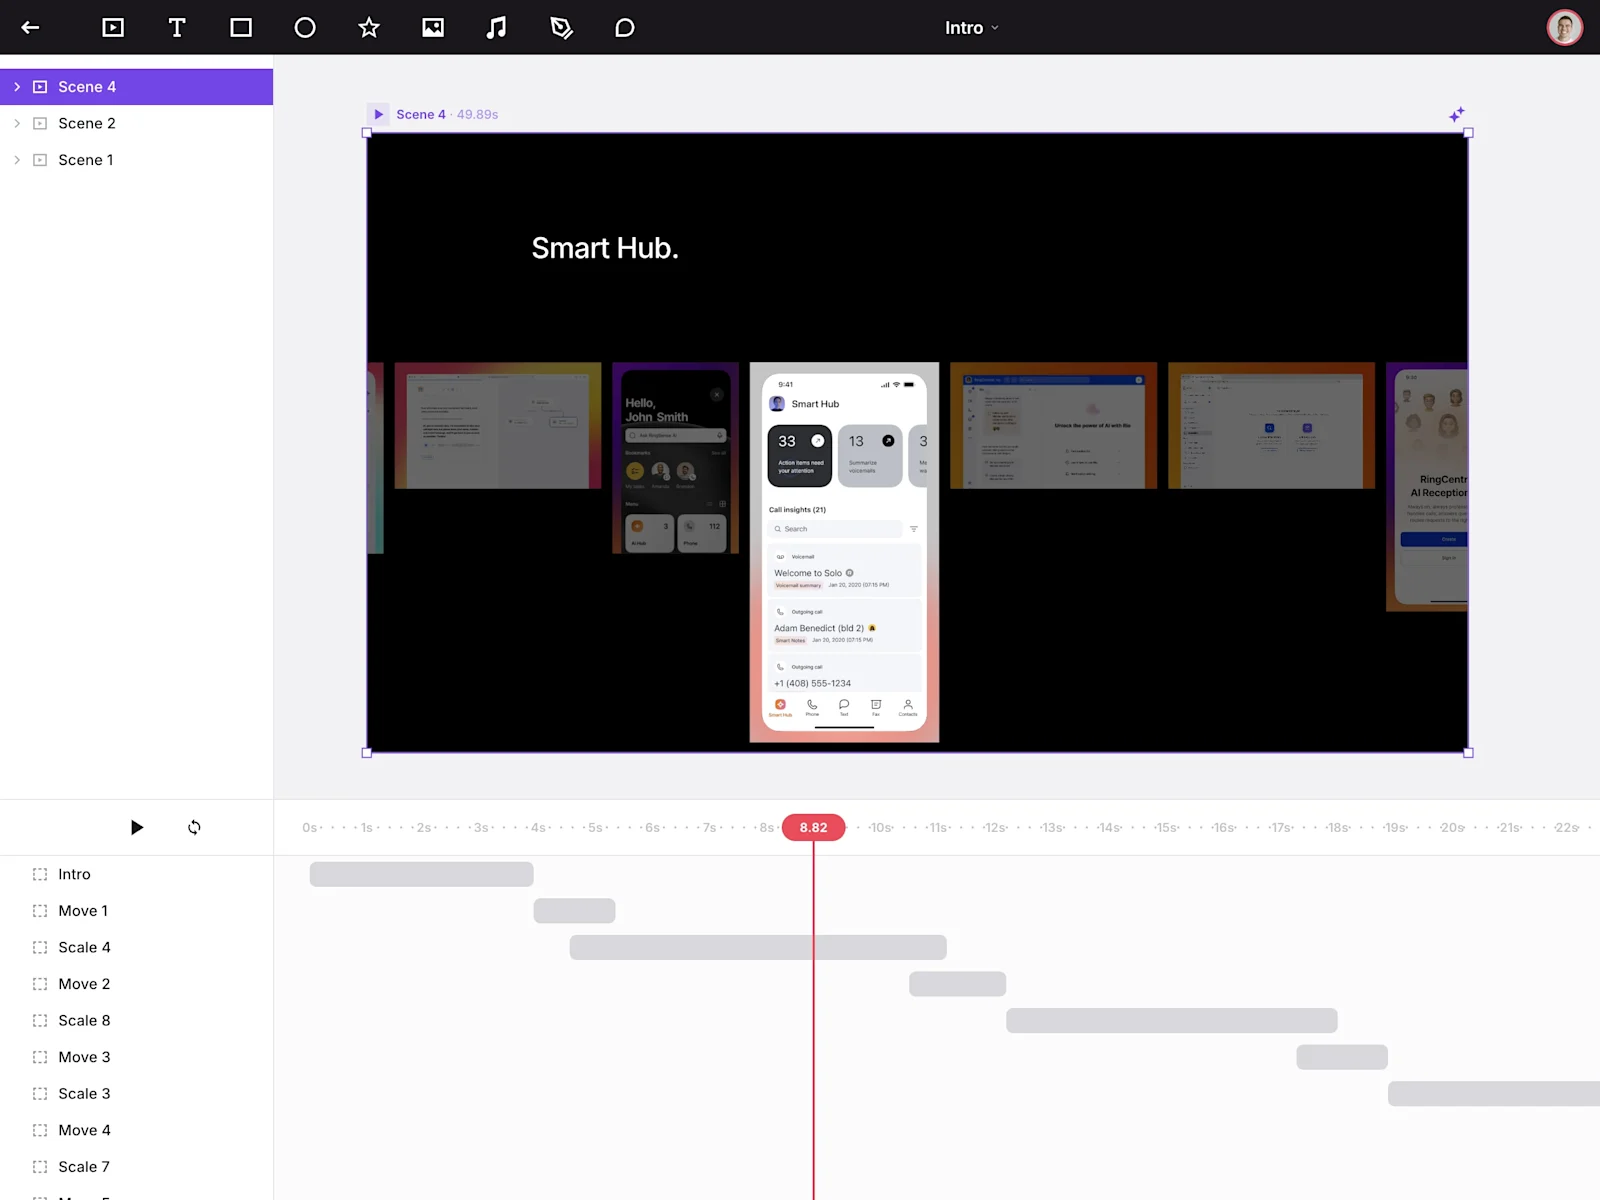Screen dimensions: 1600x1200
Task: Select the Ellipse shape tool
Action: (x=305, y=28)
